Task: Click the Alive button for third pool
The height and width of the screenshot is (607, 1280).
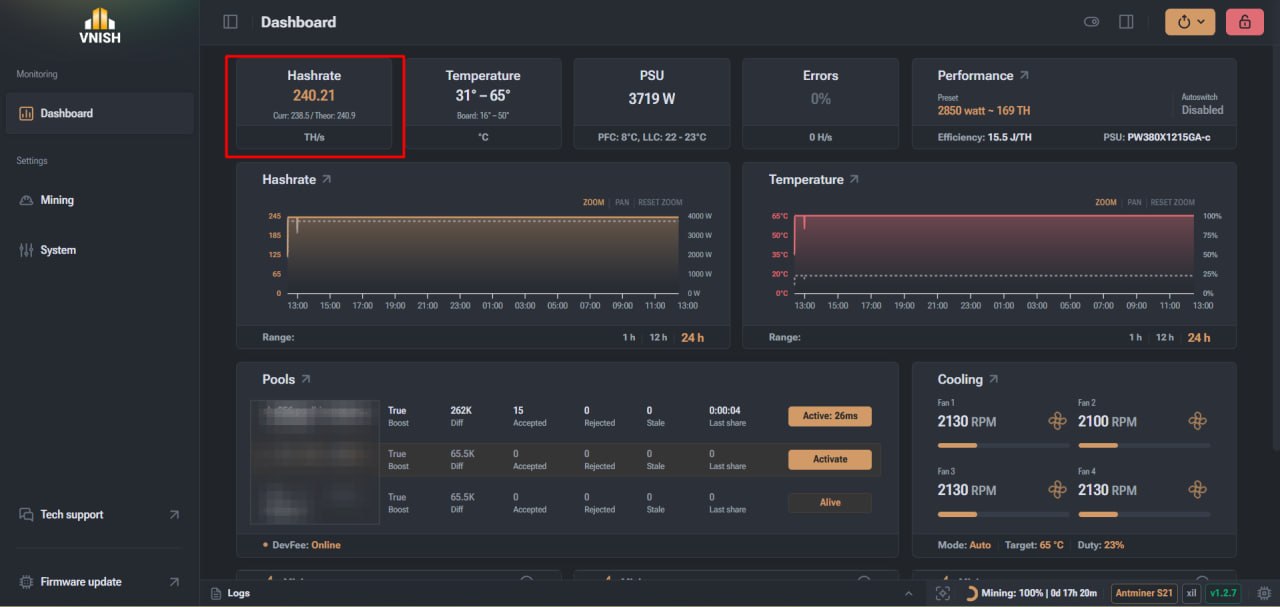Action: pos(830,503)
